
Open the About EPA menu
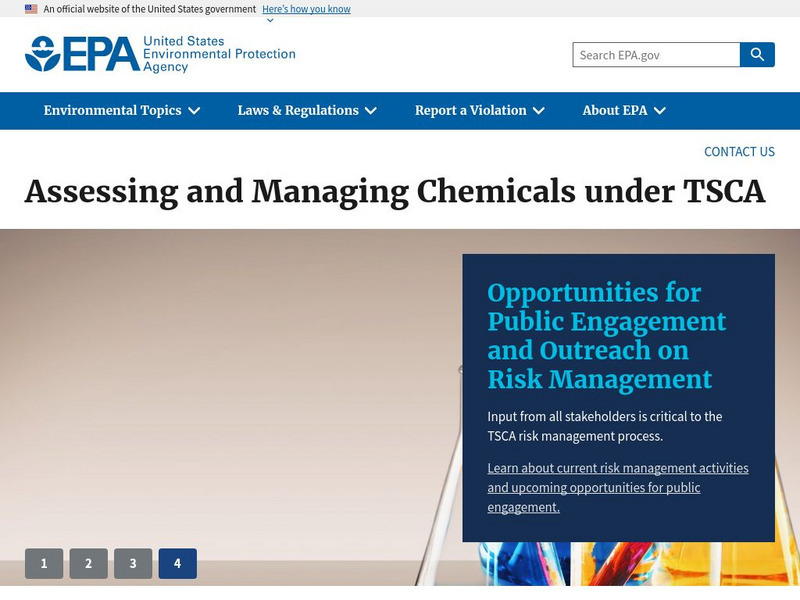(615, 111)
